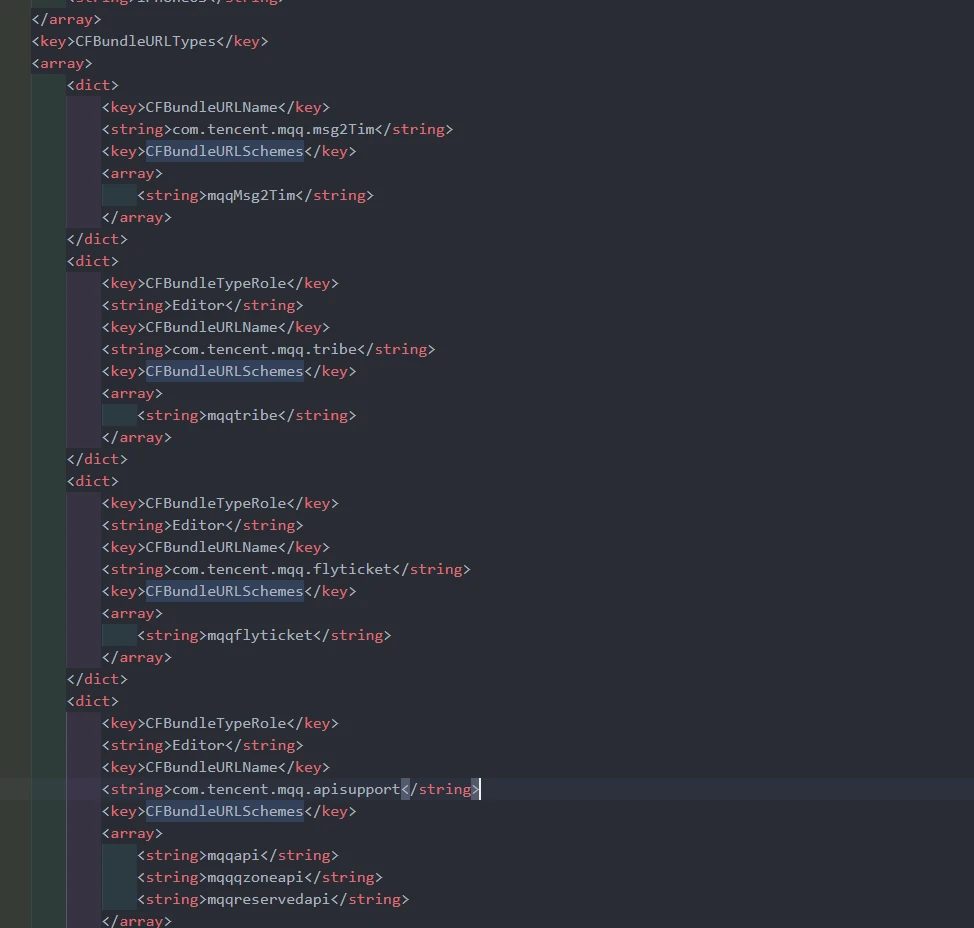
Task: Click the mqqMsg2Tim scheme string
Action: tap(250, 195)
